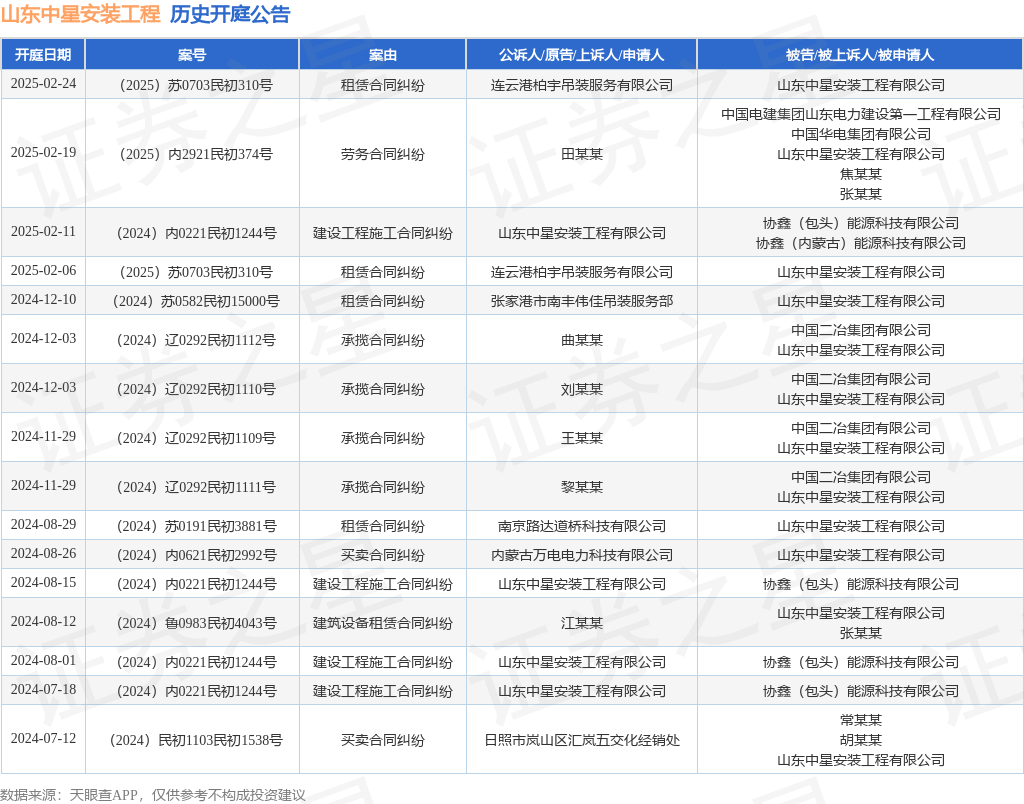Click defendant 协鑫（内蒙古）能源科技有限公司
The height and width of the screenshot is (804, 1024).
pos(861,243)
